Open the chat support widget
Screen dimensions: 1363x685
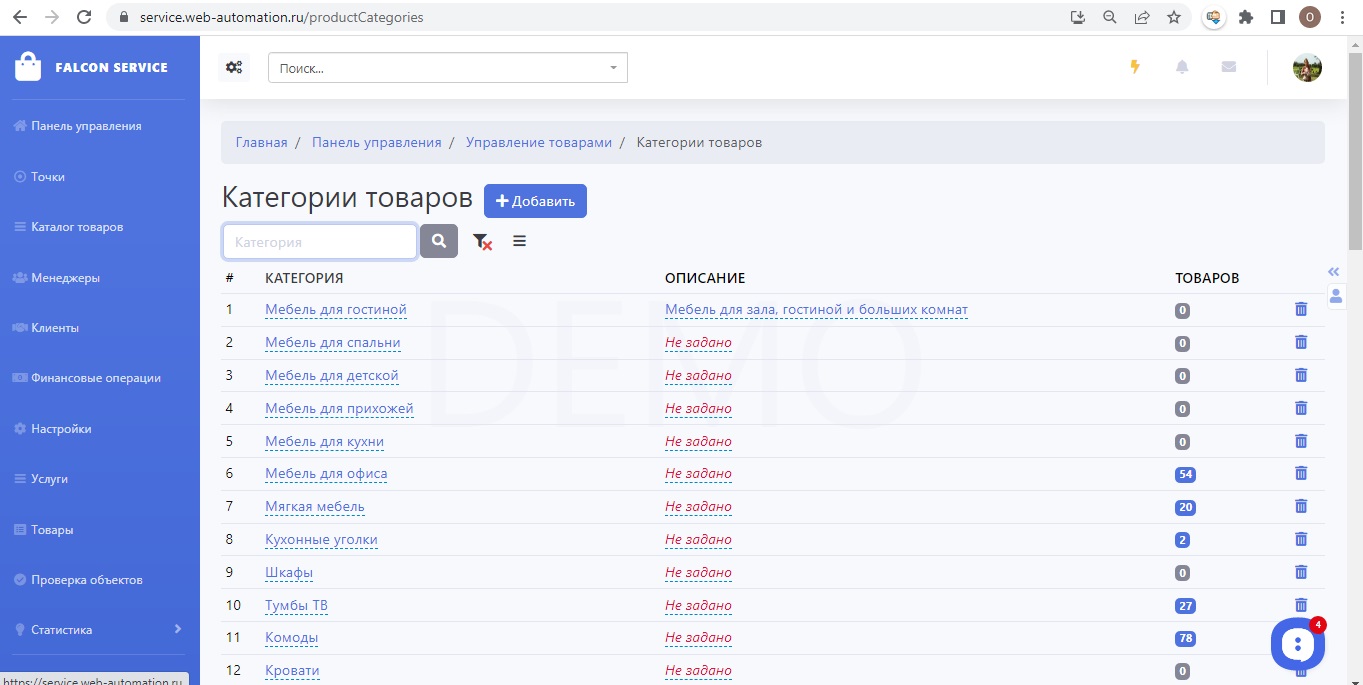tap(1297, 644)
